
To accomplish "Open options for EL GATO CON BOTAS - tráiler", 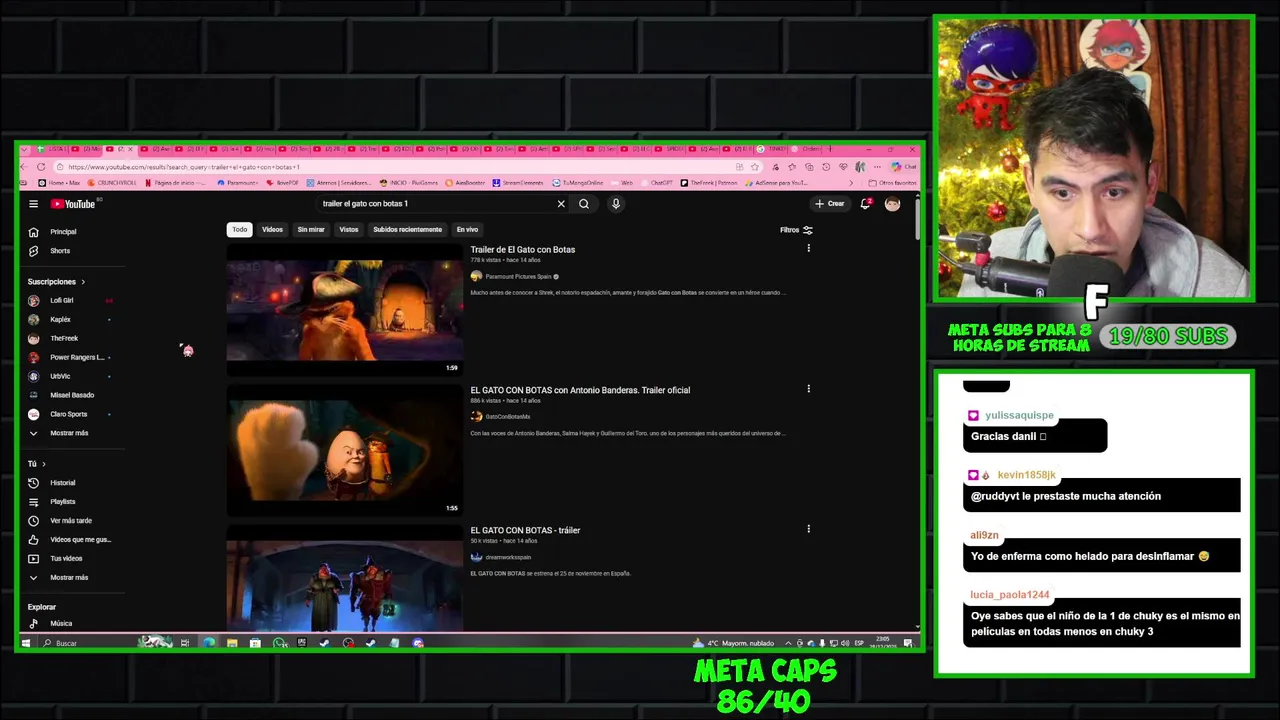I will pos(808,528).
